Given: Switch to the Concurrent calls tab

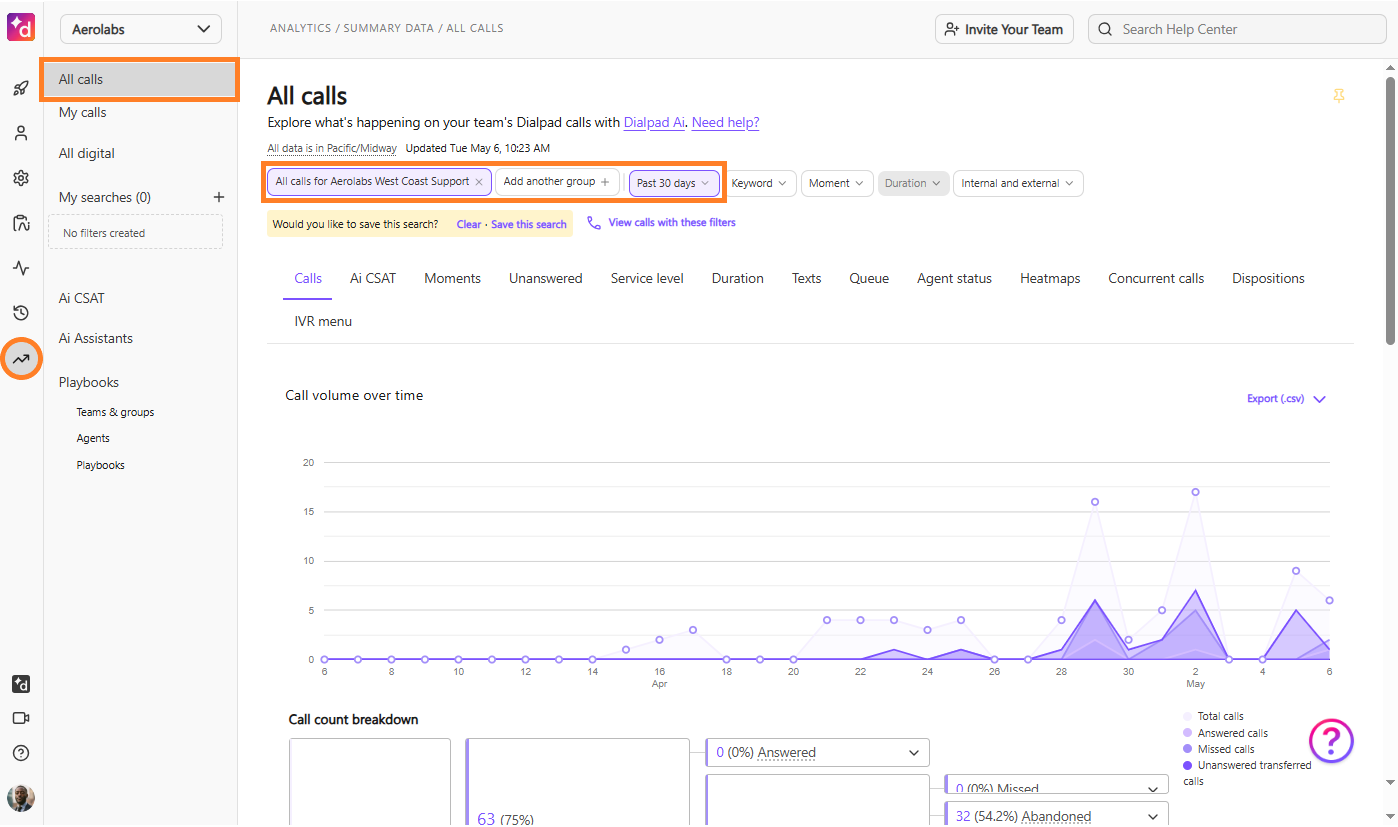Looking at the screenshot, I should (1156, 278).
